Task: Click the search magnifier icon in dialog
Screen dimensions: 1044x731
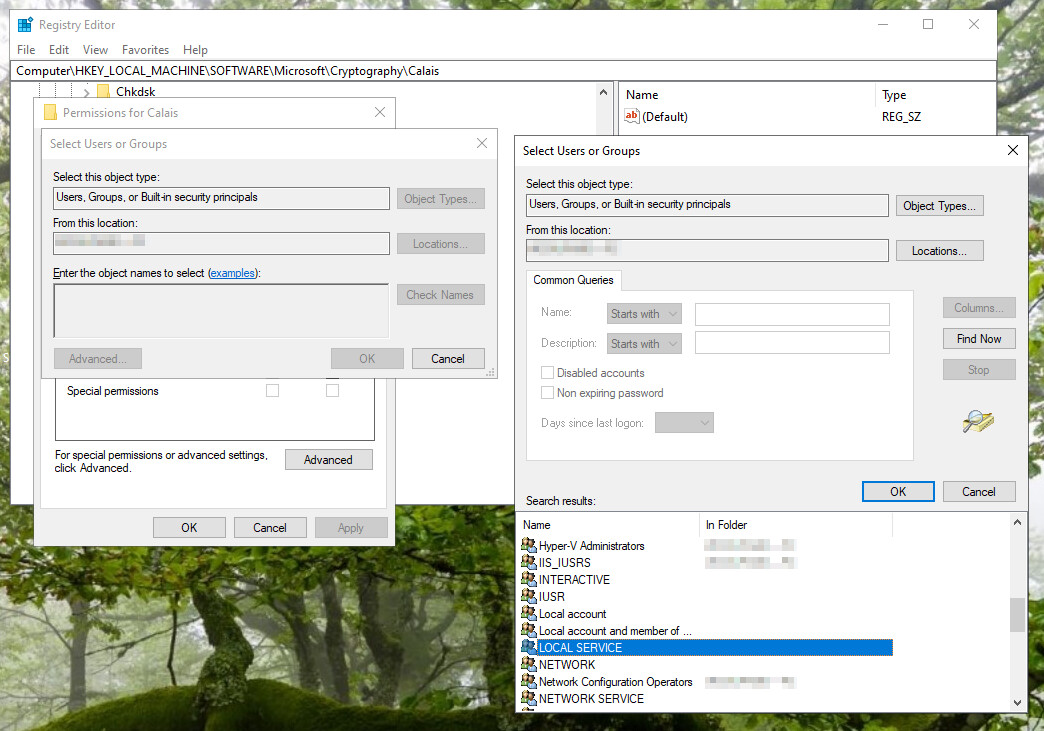Action: pyautogui.click(x=978, y=421)
